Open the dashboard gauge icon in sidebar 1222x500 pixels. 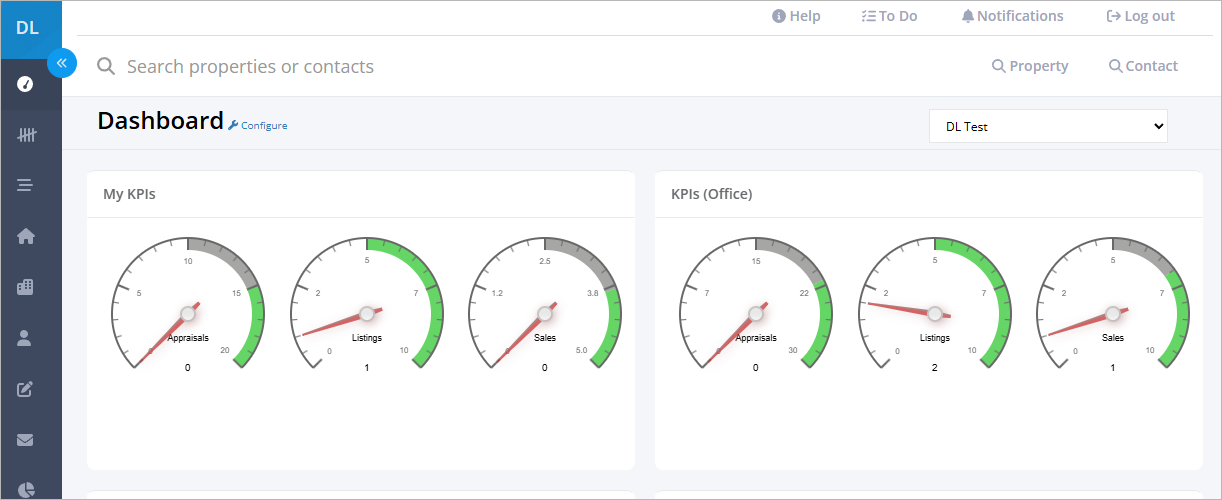click(26, 84)
